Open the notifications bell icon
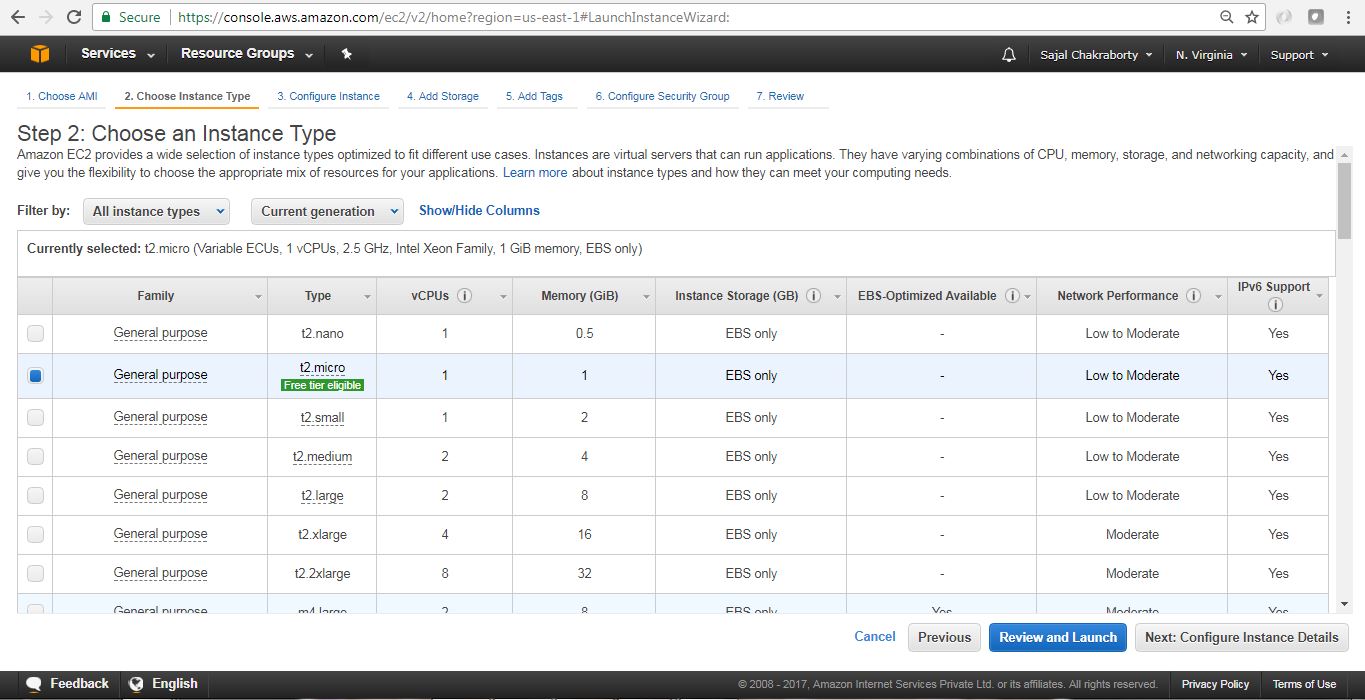 (x=1008, y=55)
